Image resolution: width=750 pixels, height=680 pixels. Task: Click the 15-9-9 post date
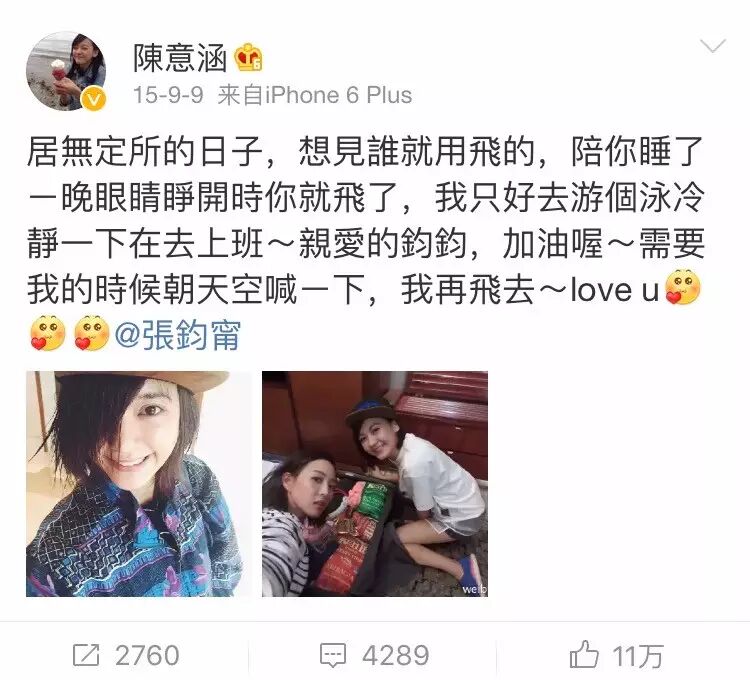pyautogui.click(x=168, y=95)
